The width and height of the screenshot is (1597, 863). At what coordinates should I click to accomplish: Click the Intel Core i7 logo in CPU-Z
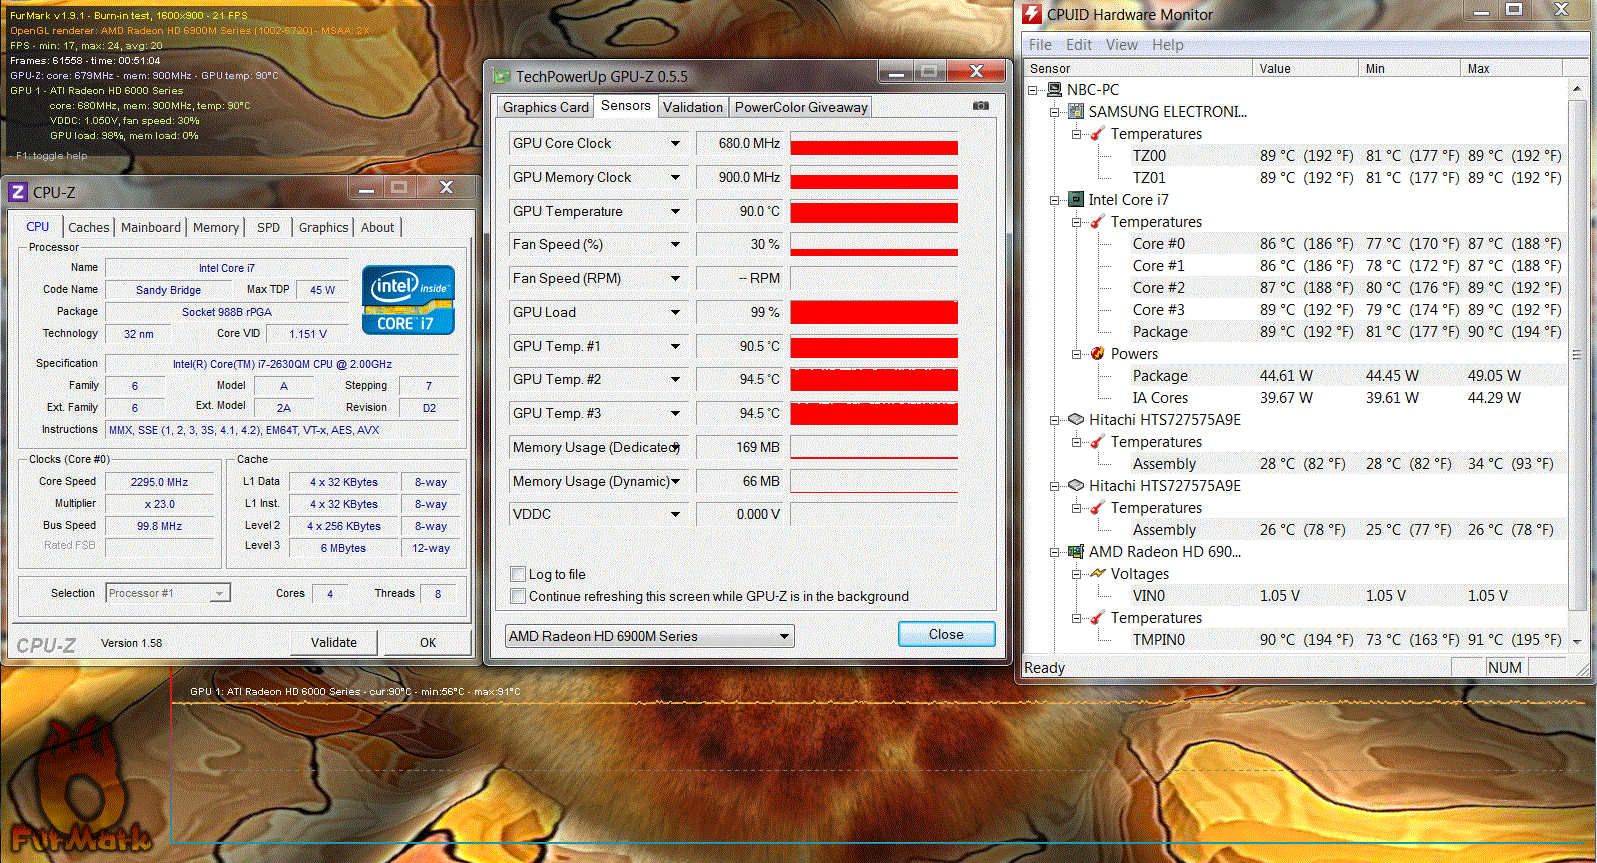click(x=408, y=299)
